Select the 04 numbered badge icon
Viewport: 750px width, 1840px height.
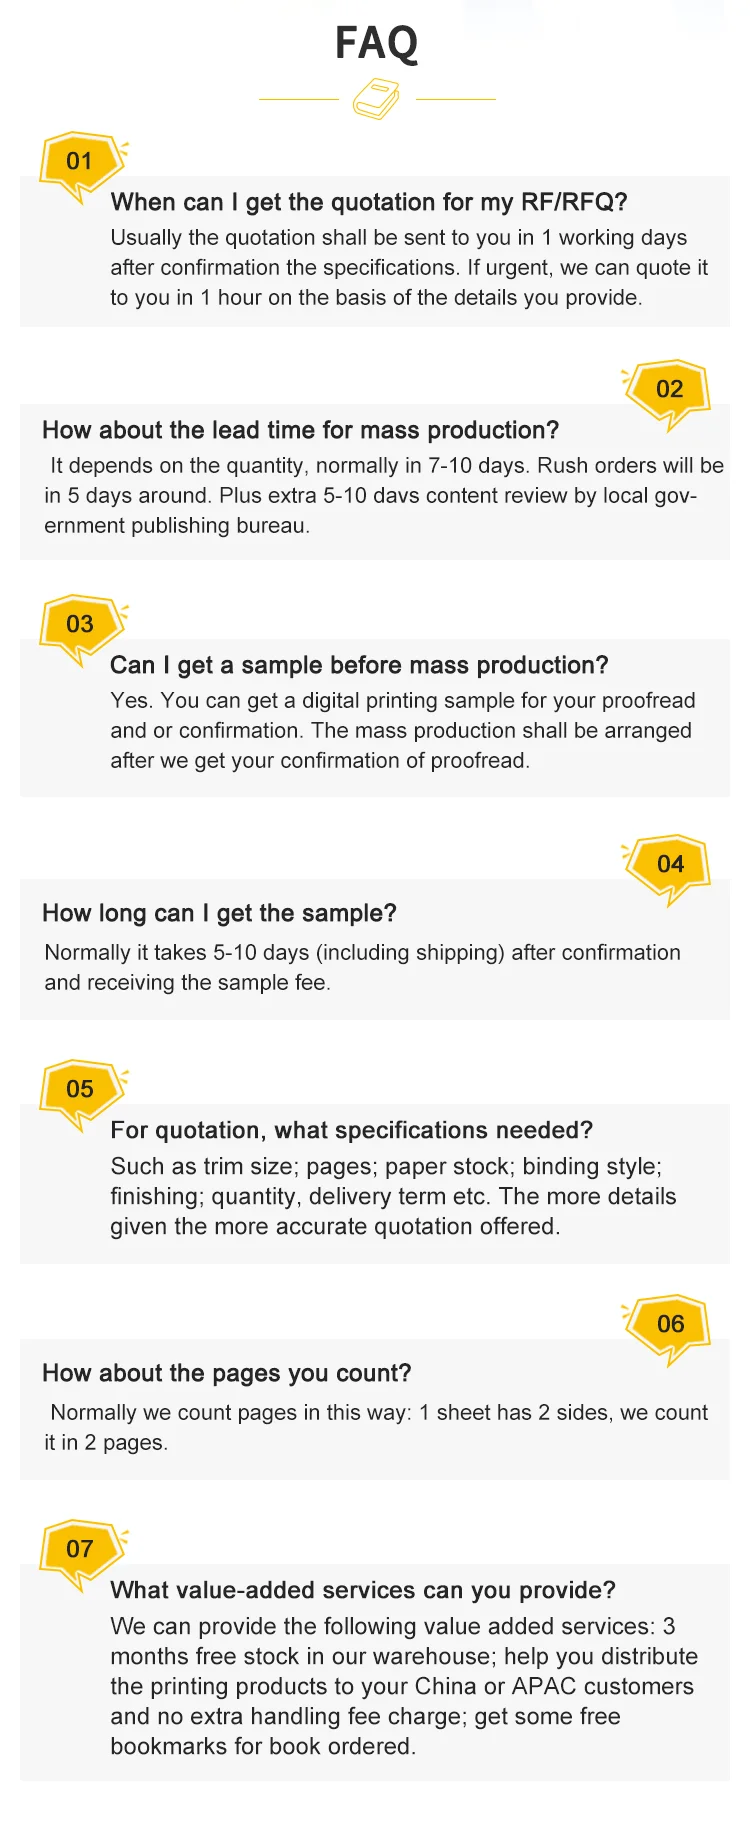669,865
